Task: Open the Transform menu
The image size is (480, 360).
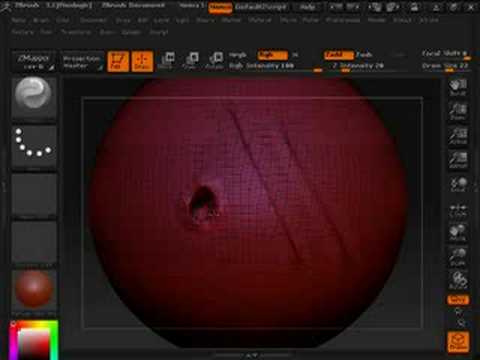Action: 76,32
